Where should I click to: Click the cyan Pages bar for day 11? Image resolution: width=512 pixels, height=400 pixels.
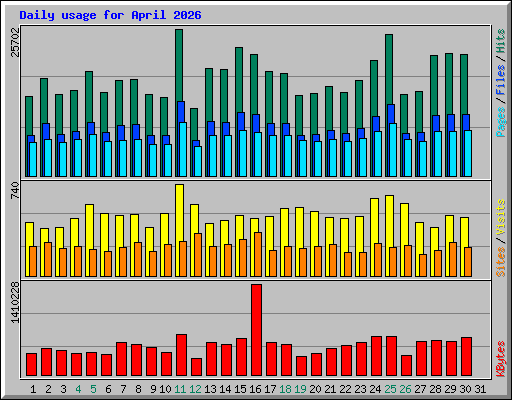coord(183,149)
